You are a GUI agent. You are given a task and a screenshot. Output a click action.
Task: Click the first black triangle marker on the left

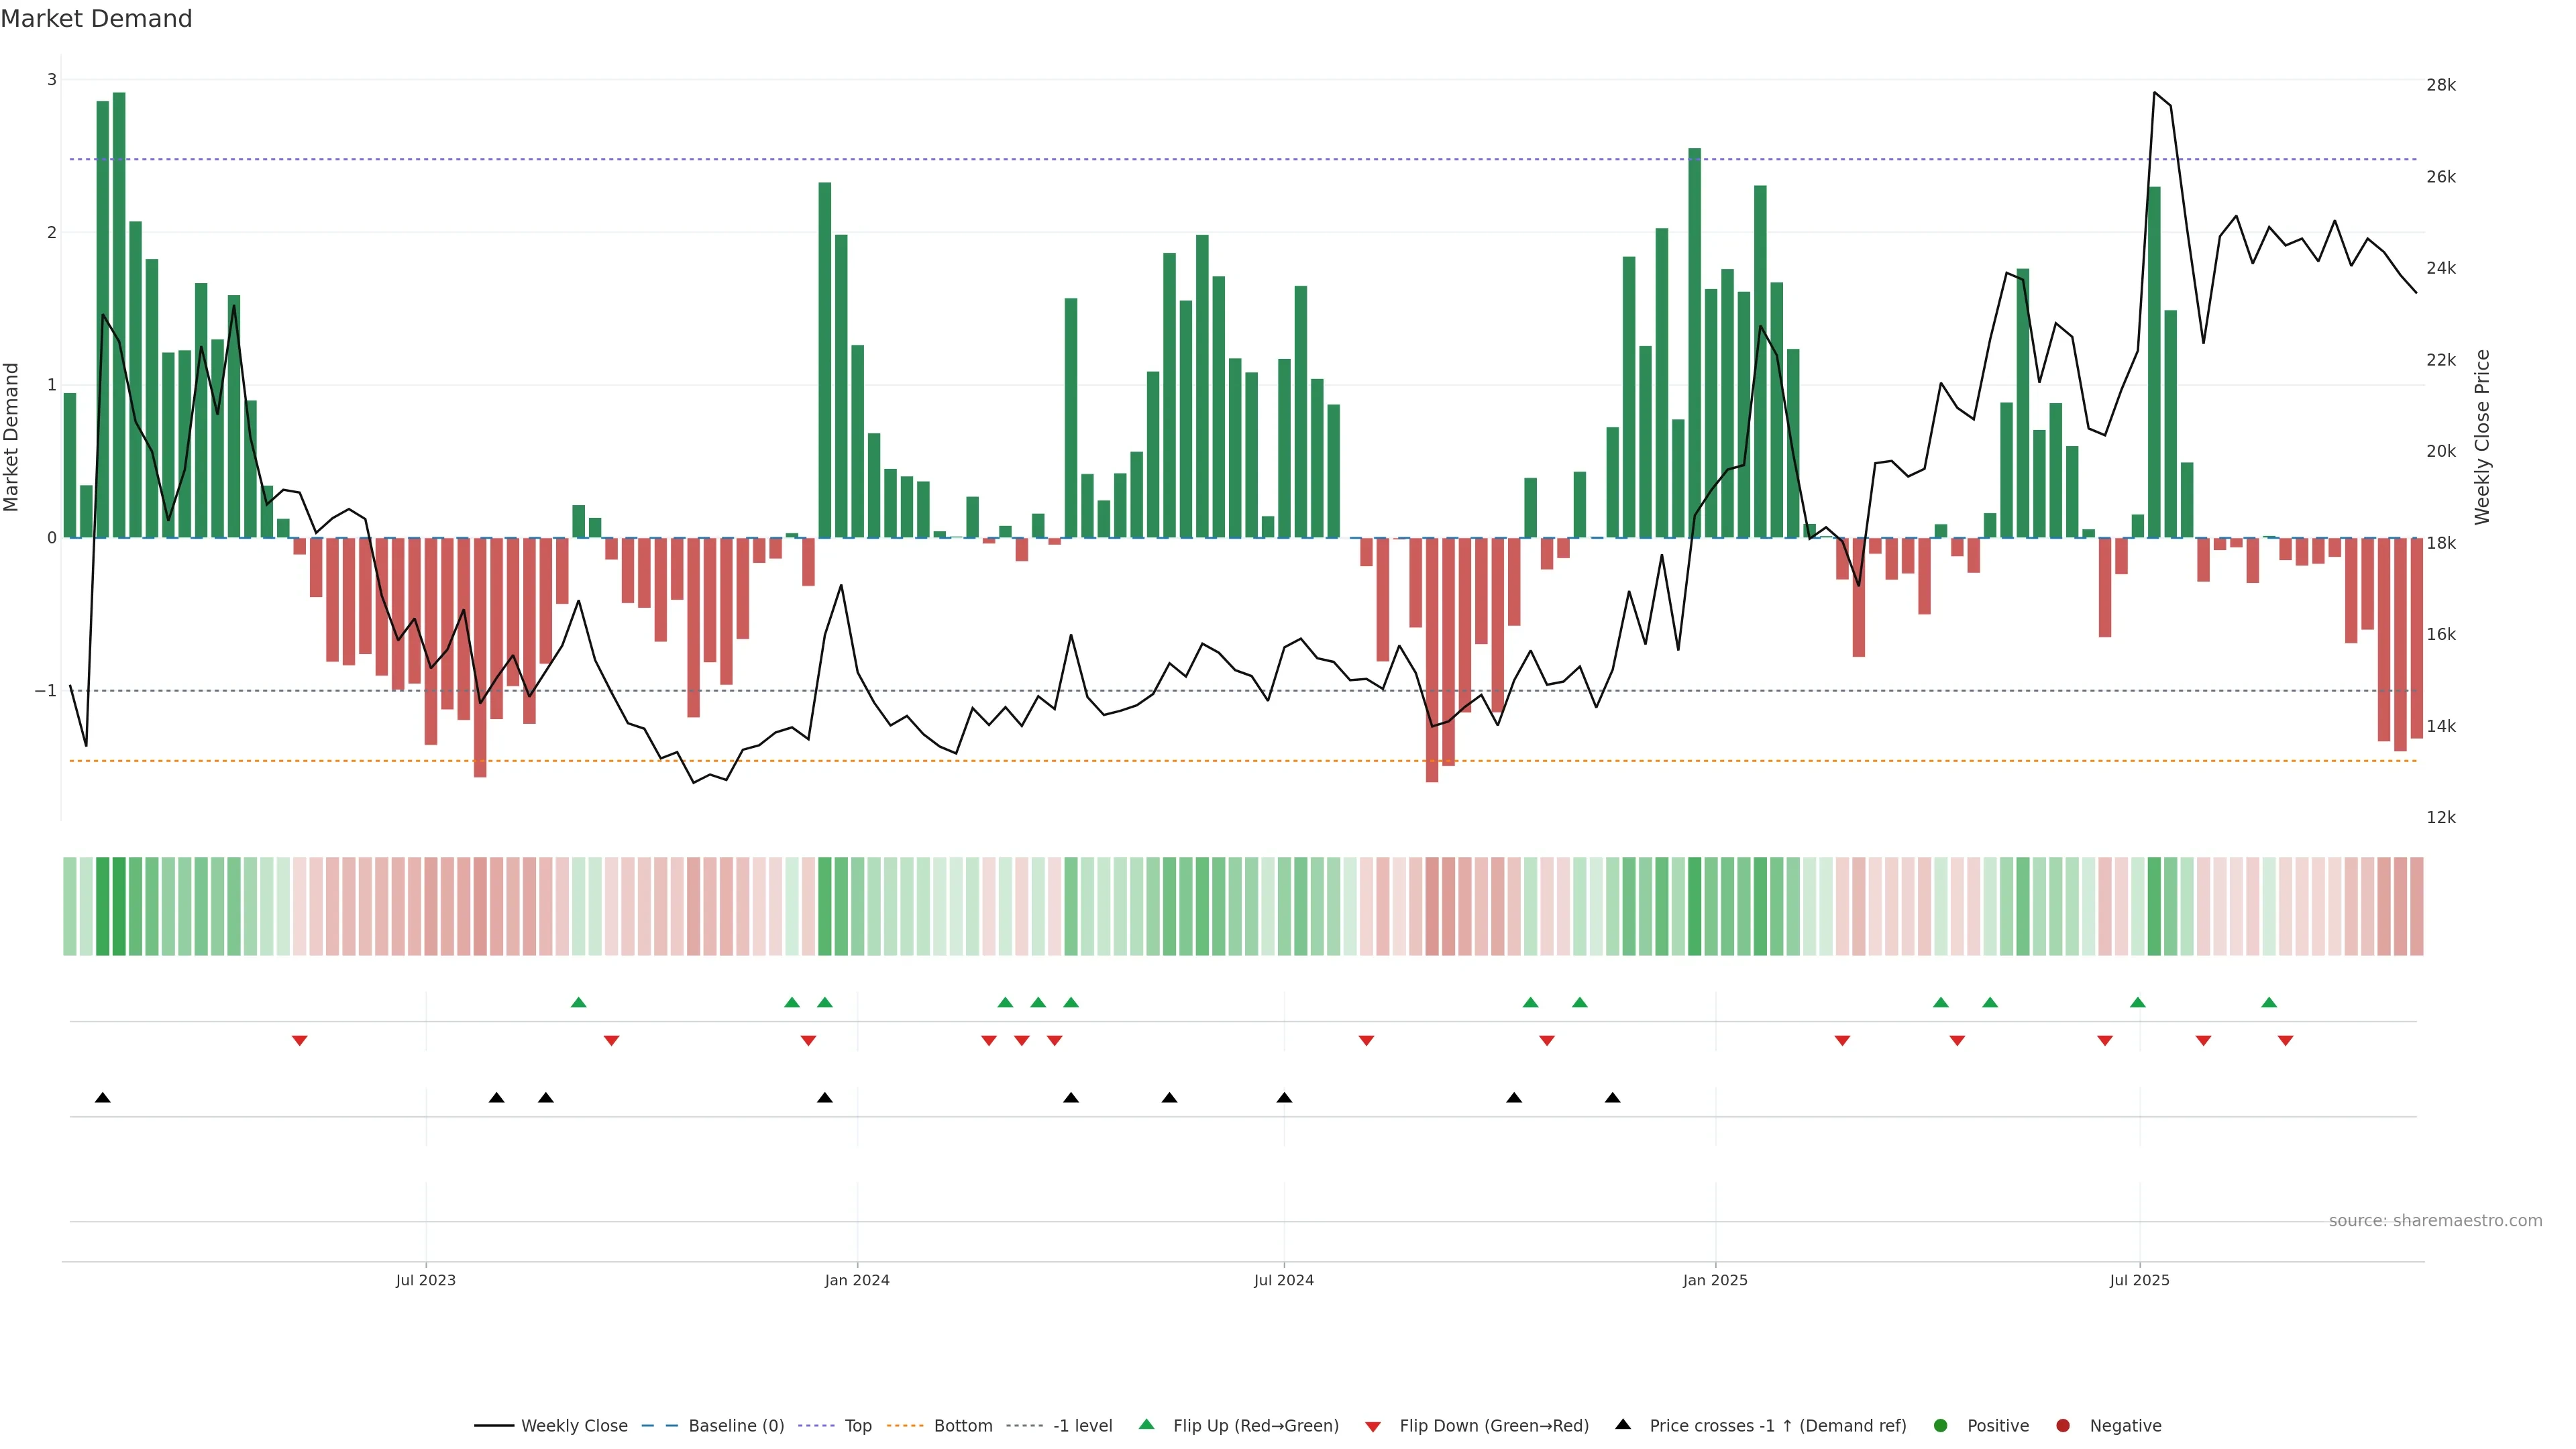point(102,1098)
